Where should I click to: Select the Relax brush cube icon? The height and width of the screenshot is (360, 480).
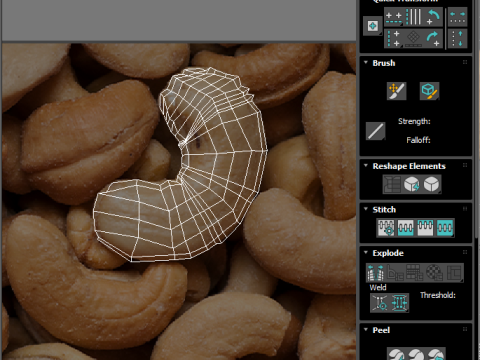pyautogui.click(x=429, y=91)
